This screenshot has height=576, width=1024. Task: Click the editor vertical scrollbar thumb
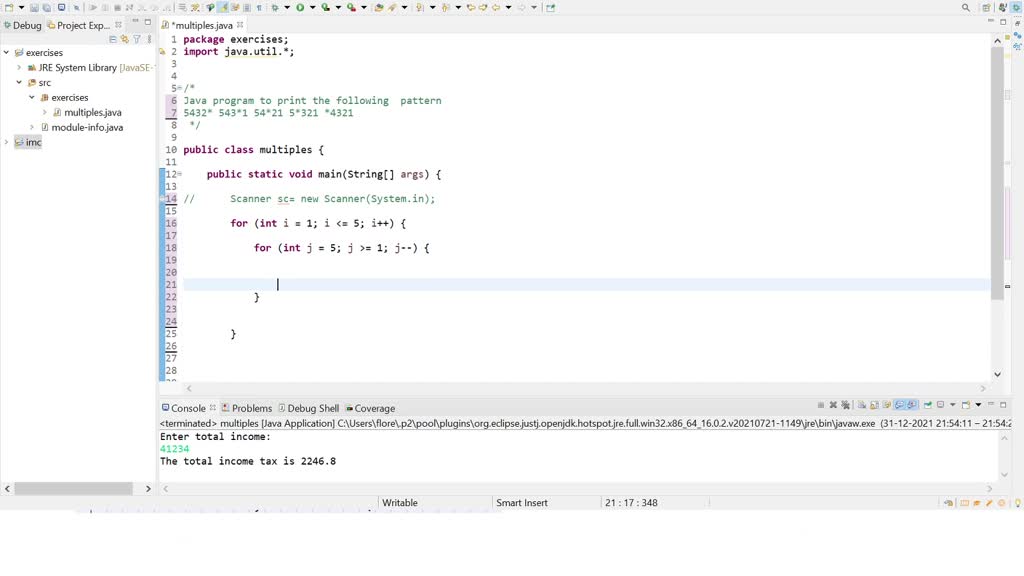coord(997,173)
